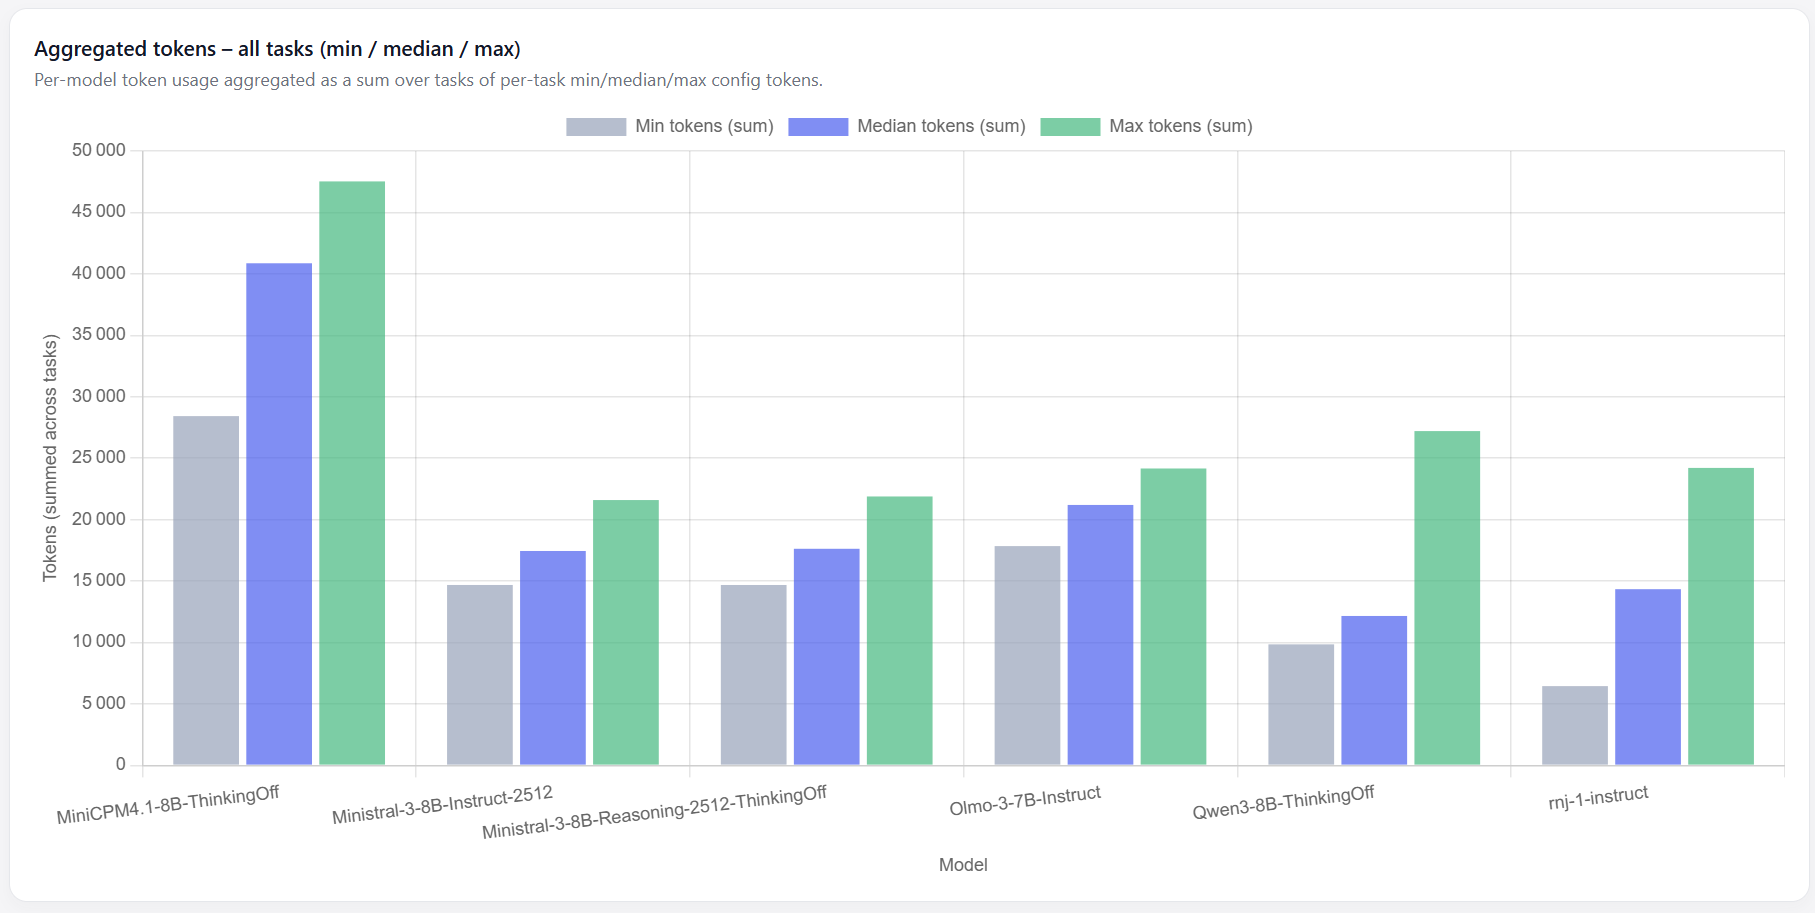Click Ministral-3-8B-Reasoning-2512 gray min bar

(754, 675)
